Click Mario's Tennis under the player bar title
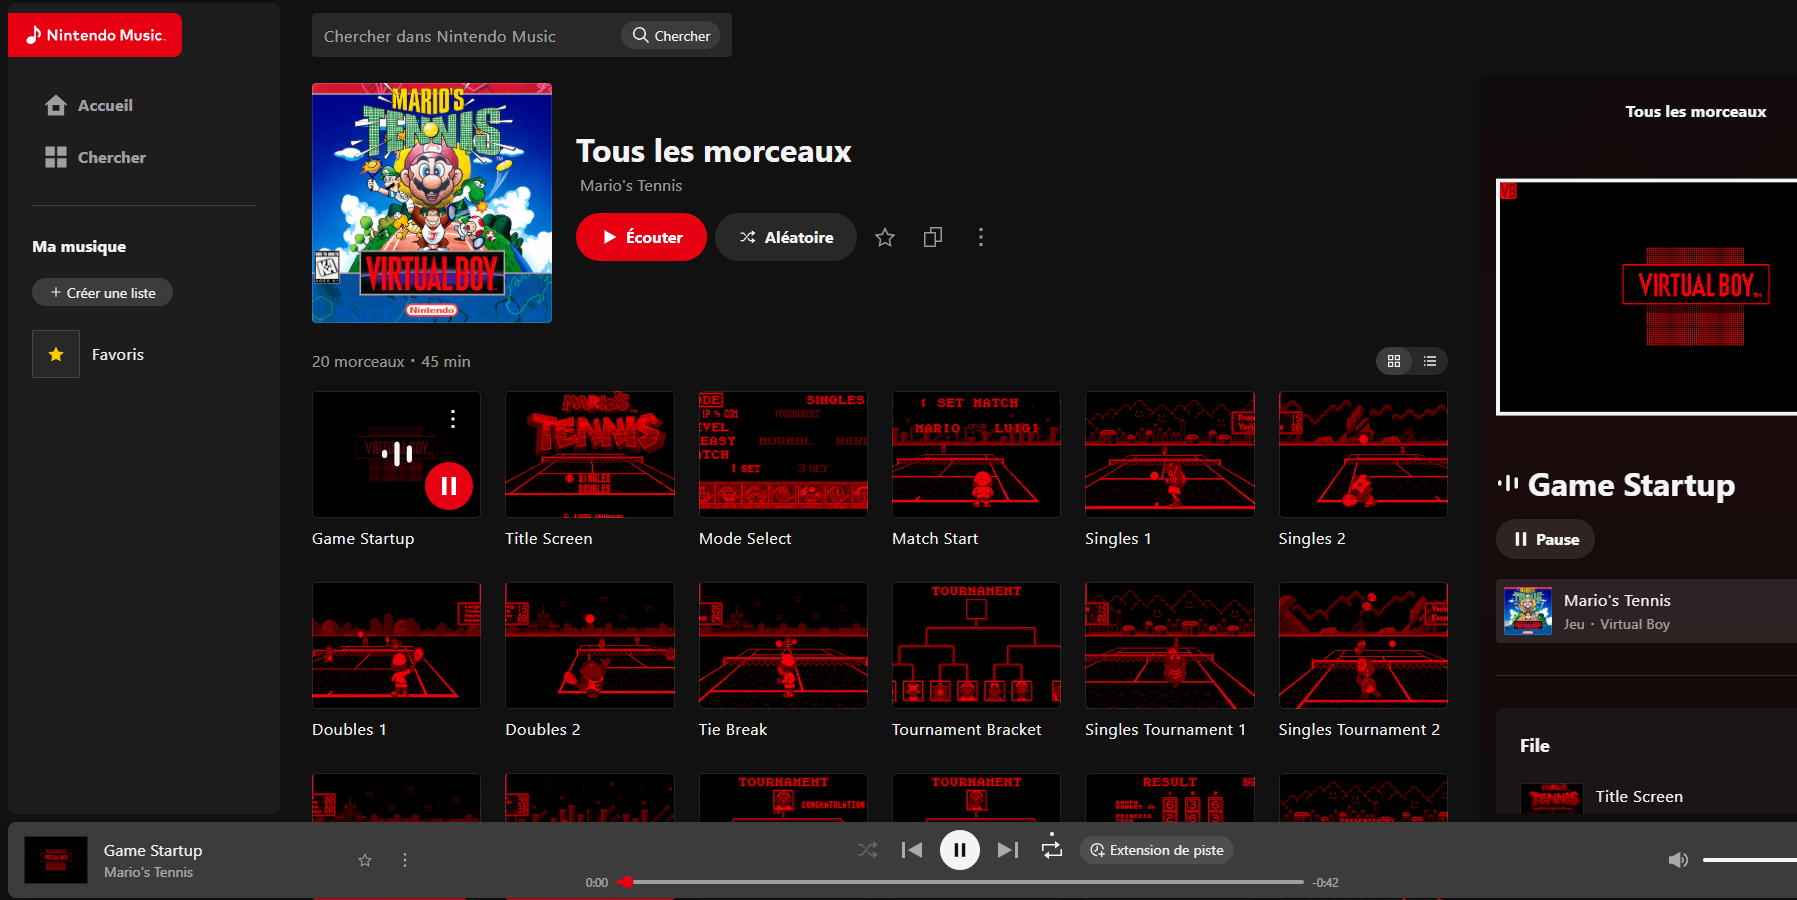Image resolution: width=1797 pixels, height=900 pixels. click(x=148, y=872)
